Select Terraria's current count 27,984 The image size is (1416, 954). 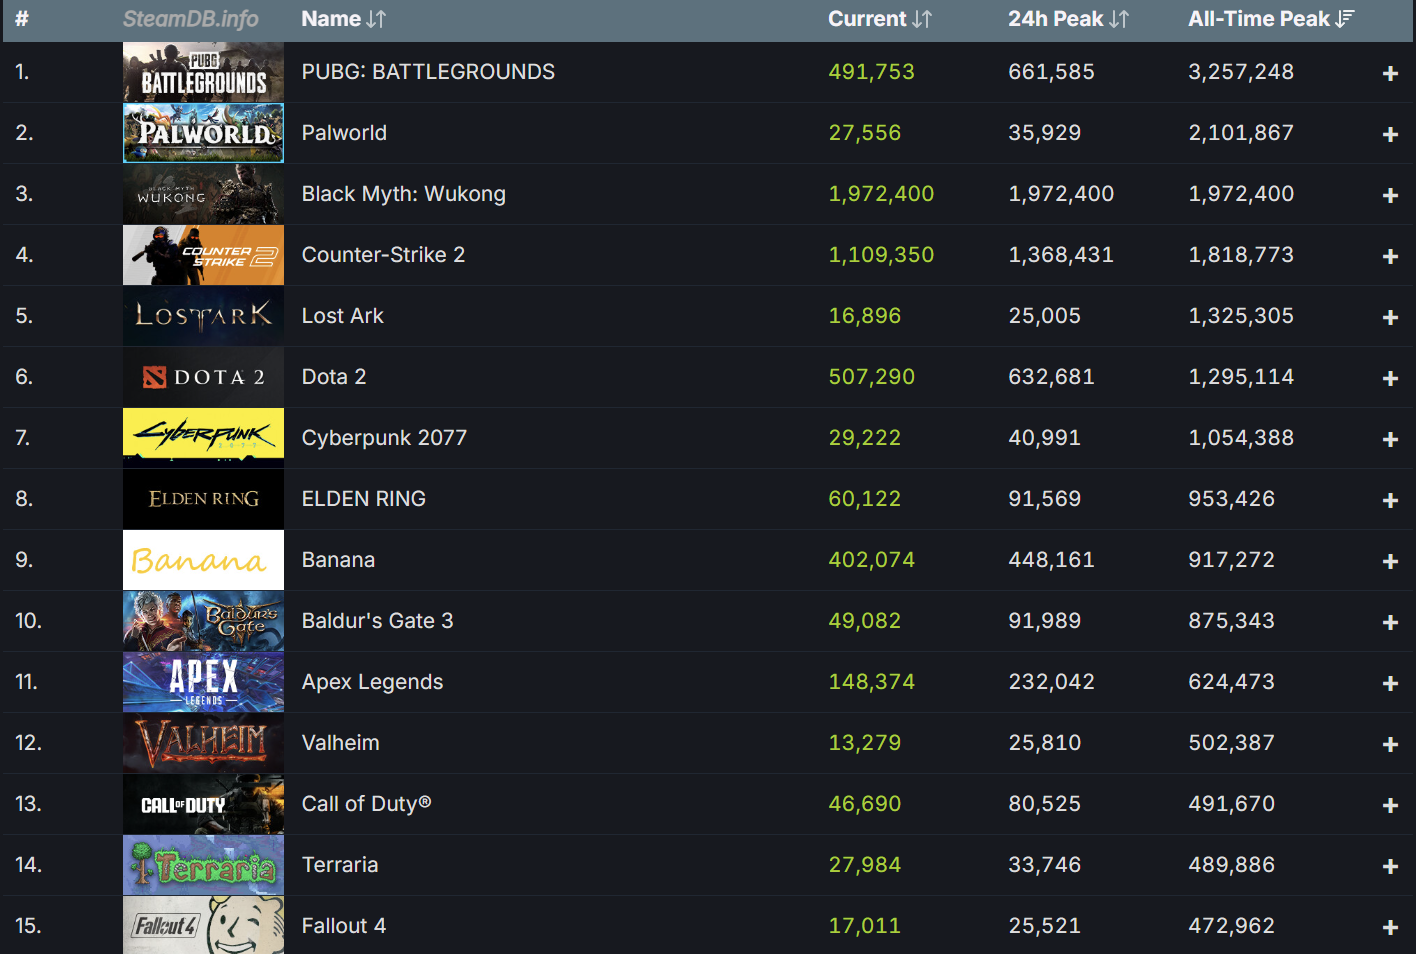[864, 865]
